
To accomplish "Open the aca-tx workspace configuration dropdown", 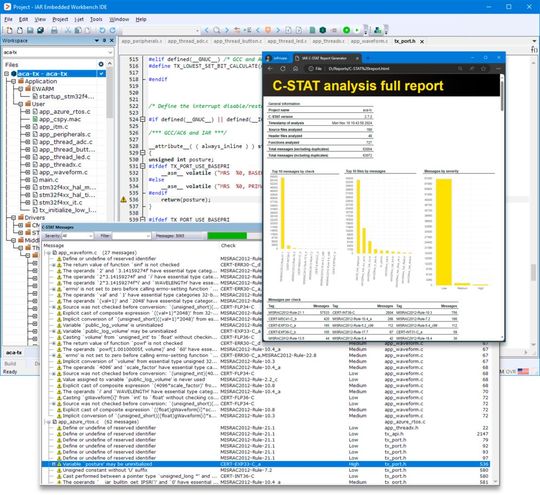I will tap(110, 52).
